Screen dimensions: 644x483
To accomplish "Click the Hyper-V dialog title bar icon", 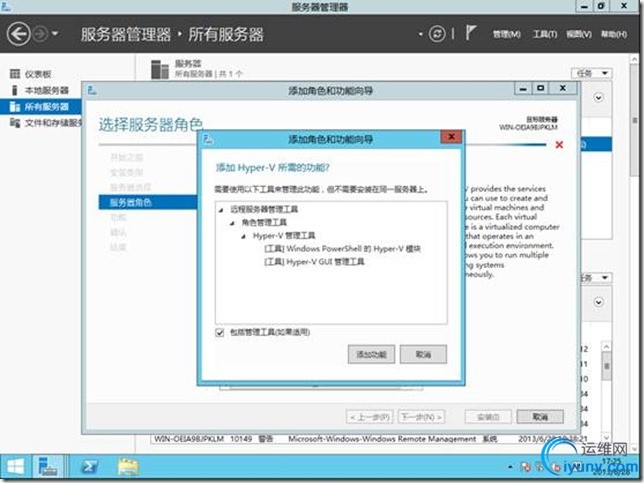I will coord(208,140).
